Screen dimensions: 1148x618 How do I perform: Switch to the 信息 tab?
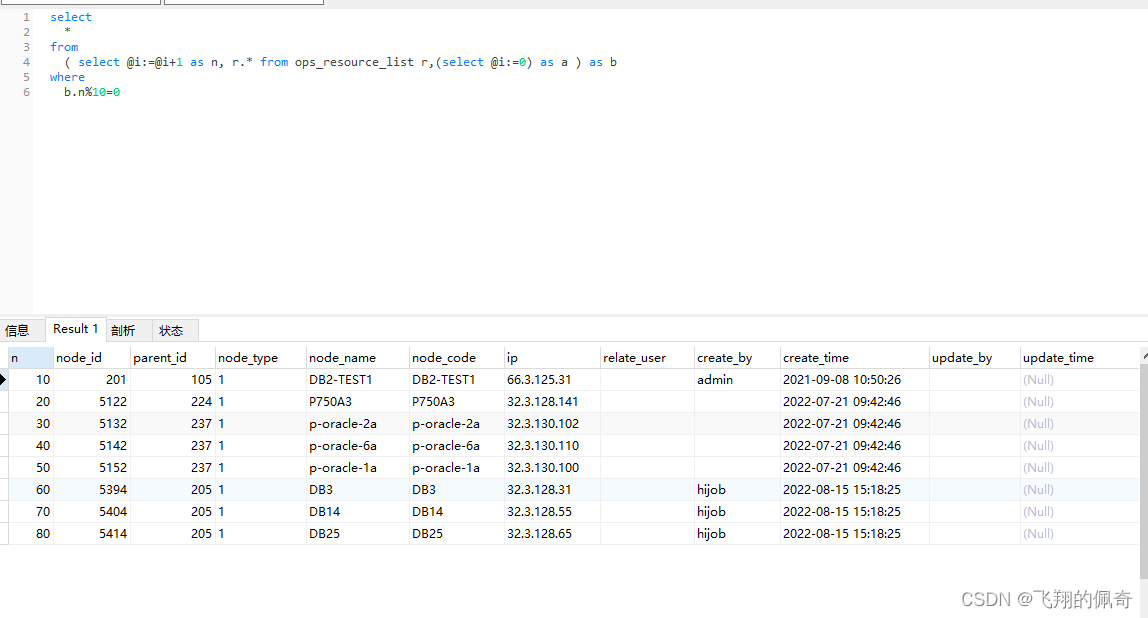17,330
